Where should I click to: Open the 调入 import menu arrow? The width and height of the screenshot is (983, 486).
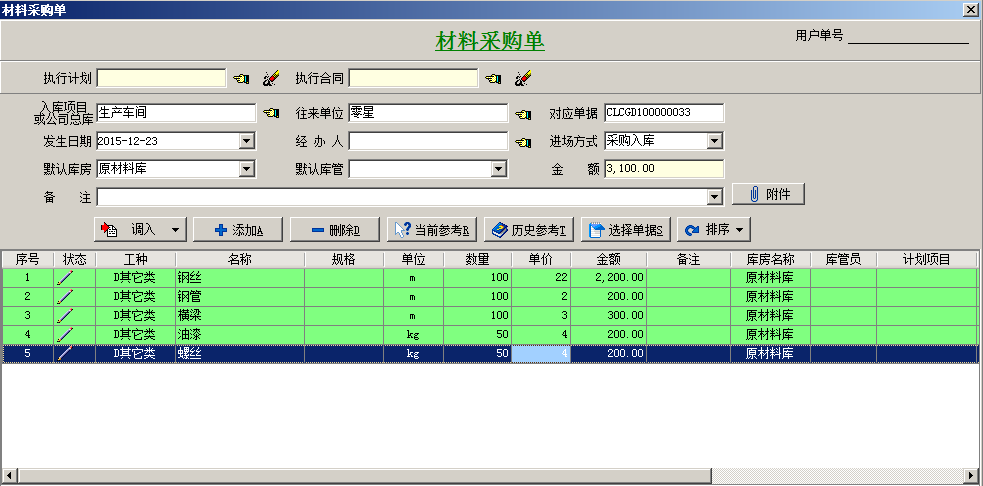pos(176,230)
